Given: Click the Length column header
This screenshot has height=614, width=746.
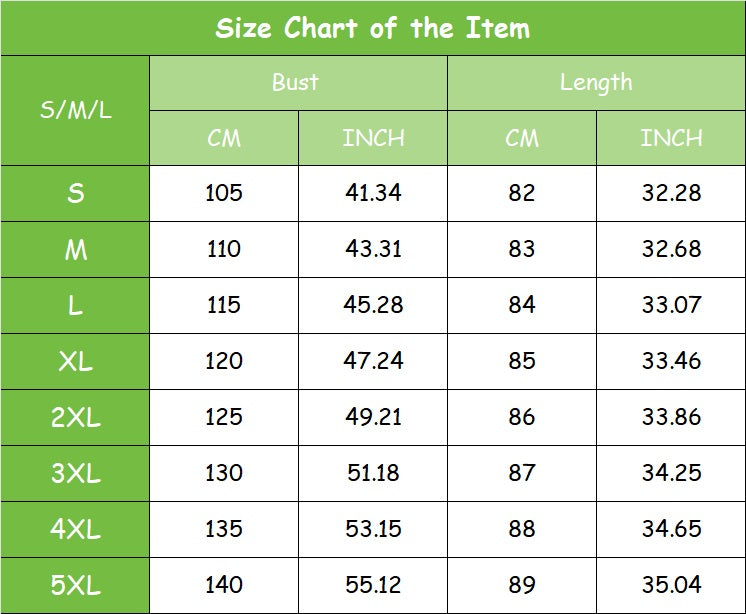Looking at the screenshot, I should pos(596,83).
